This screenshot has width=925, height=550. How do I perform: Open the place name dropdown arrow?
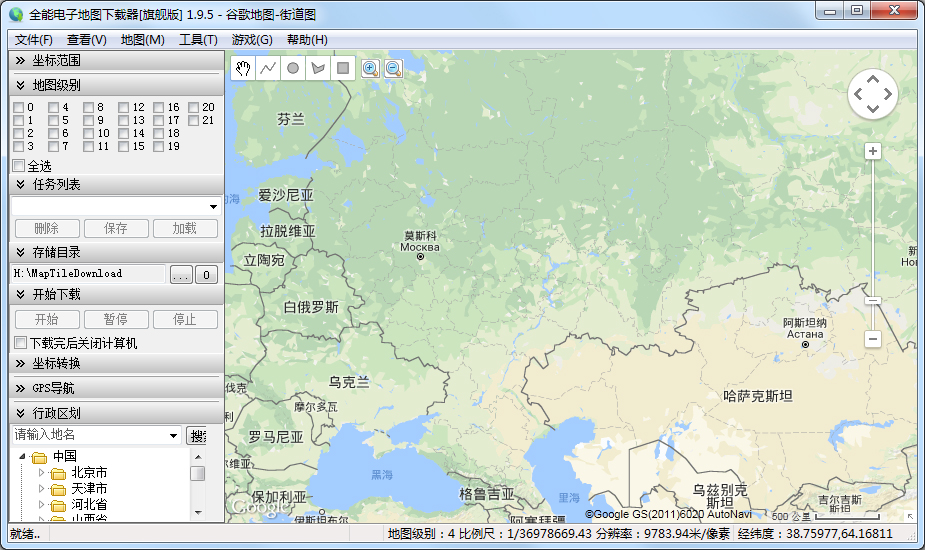pos(173,436)
